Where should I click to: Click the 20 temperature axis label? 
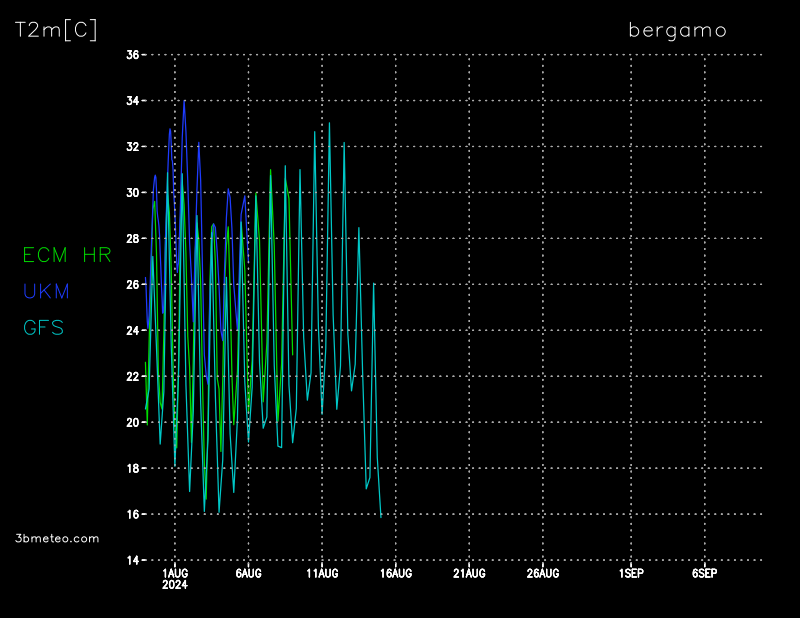tap(132, 423)
